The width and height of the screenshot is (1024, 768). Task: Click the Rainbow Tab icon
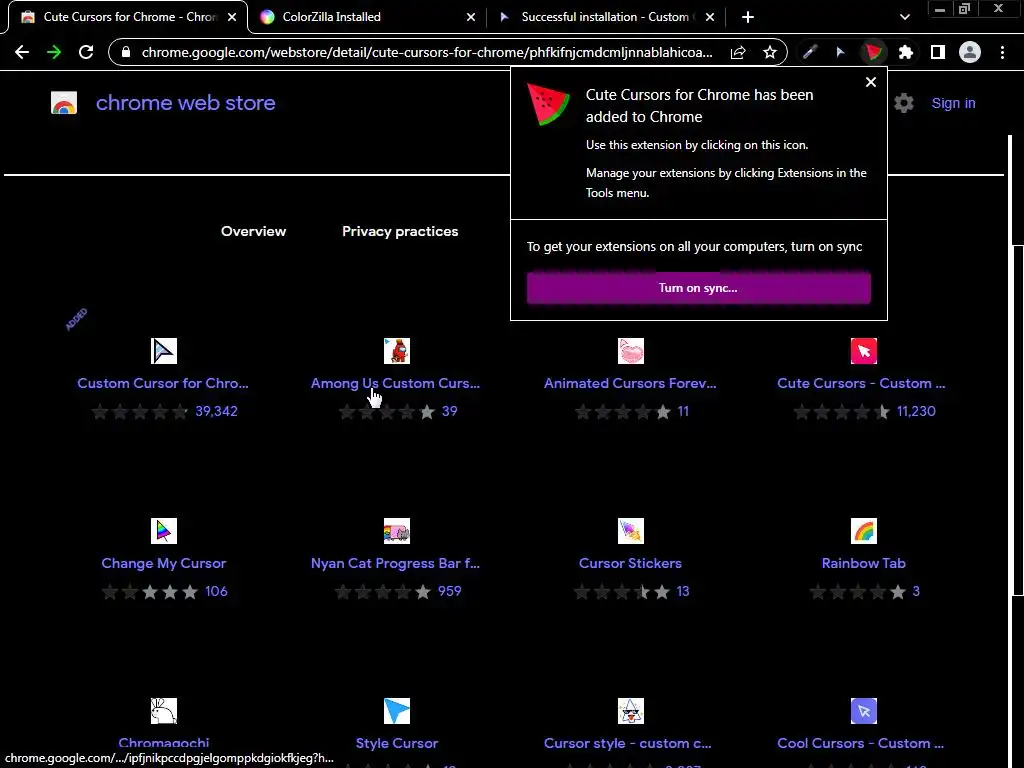tap(863, 531)
